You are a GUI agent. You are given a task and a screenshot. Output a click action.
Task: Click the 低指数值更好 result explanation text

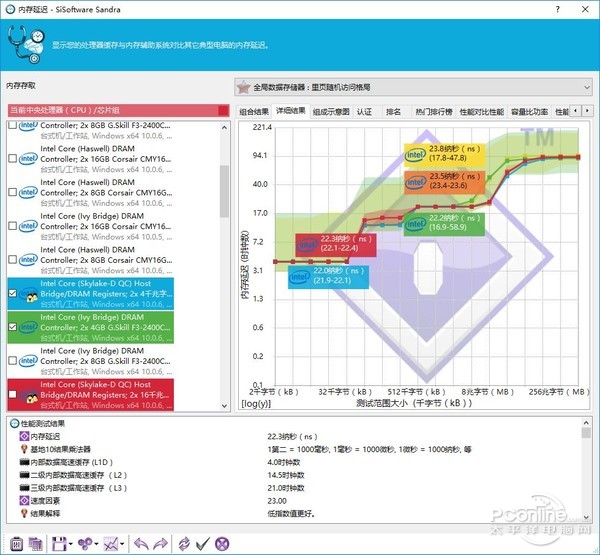click(292, 513)
